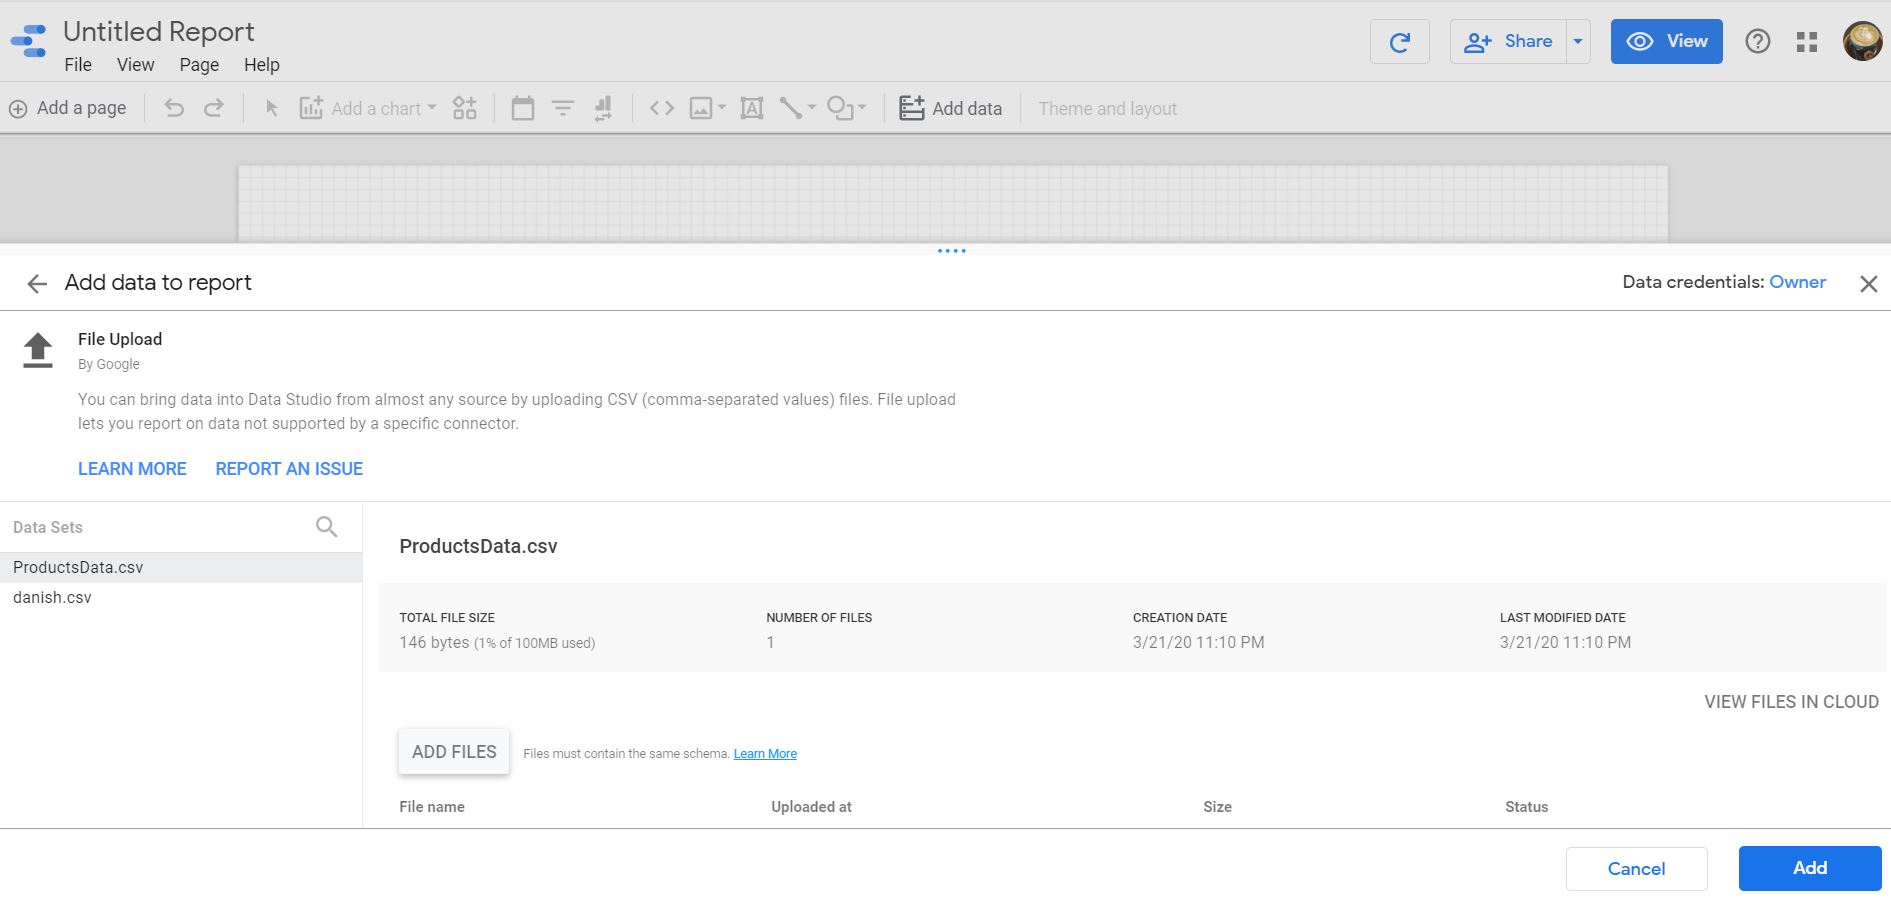Viewport: 1891px width, 902px height.
Task: Open the Google apps grid icon
Action: pos(1806,42)
